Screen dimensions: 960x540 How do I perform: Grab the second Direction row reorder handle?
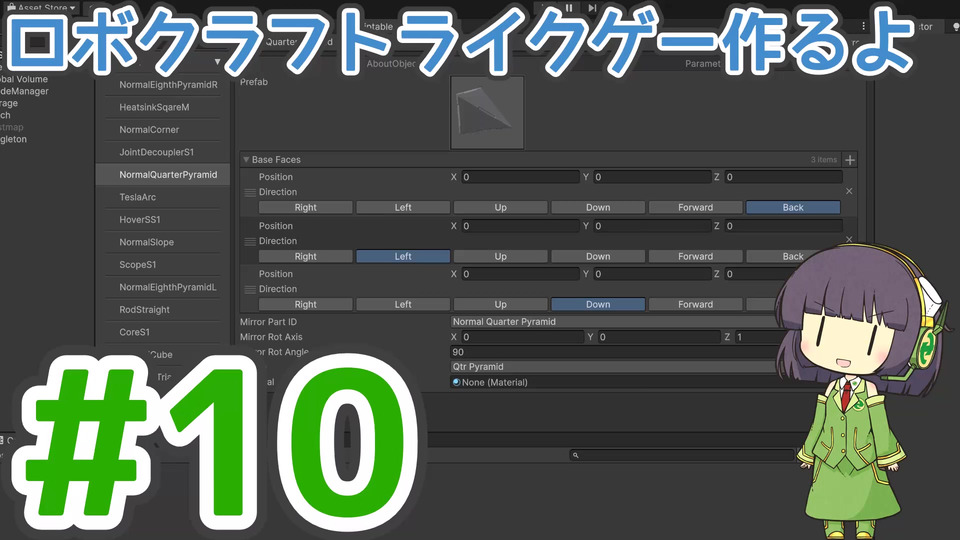250,241
